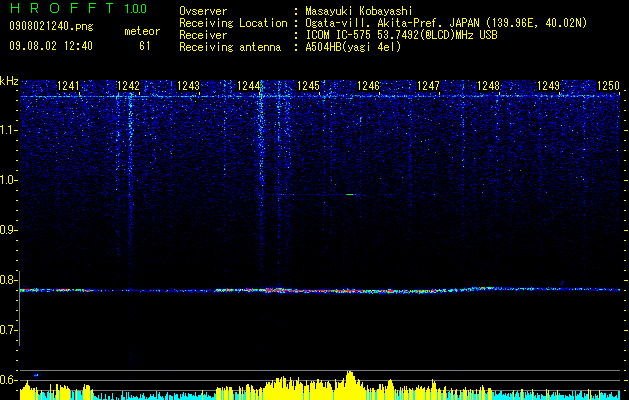629x400 pixels.
Task: Select the 0908021240.png filename text
Action: click(51, 27)
